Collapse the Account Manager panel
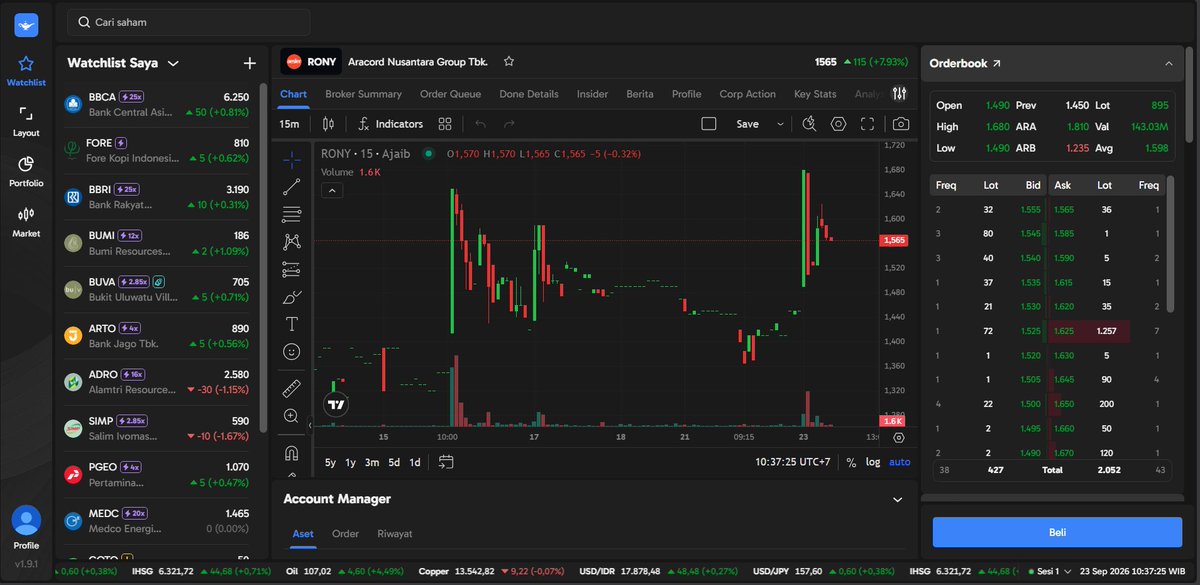The image size is (1200, 585). (897, 499)
